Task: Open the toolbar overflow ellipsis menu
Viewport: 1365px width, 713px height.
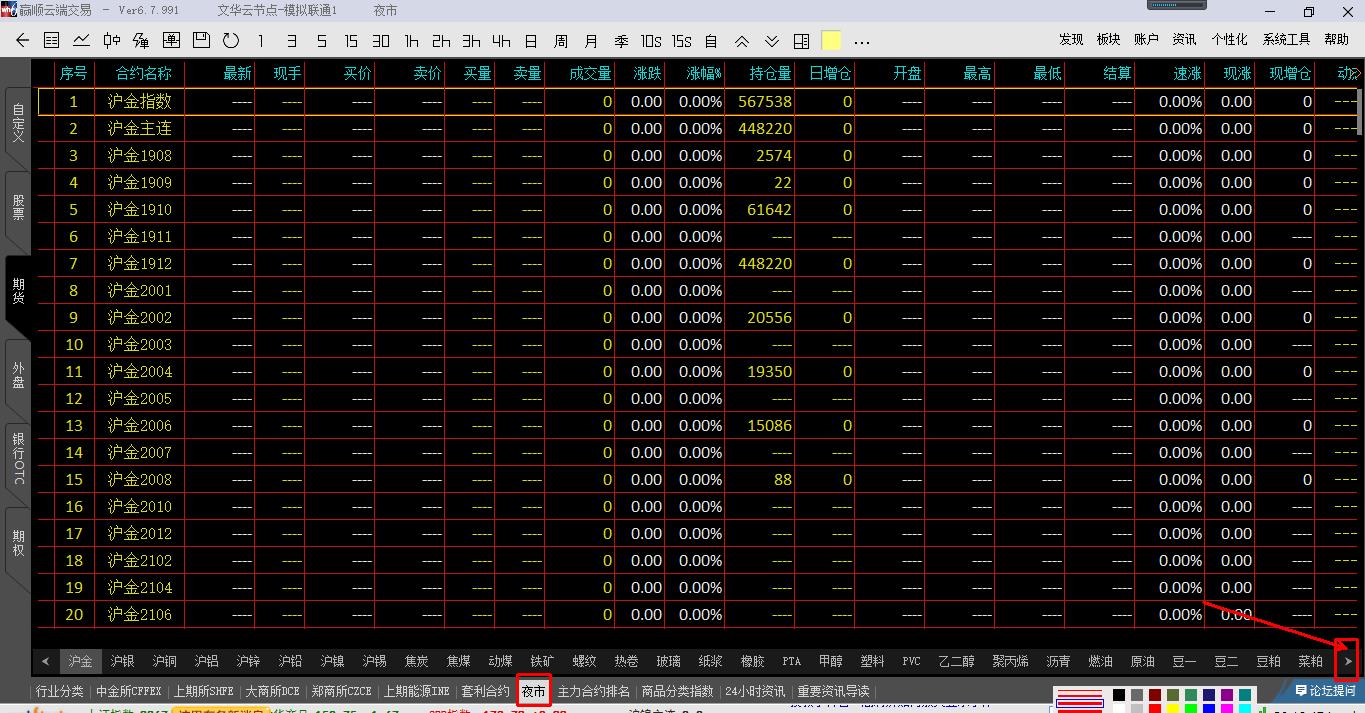Action: 862,41
